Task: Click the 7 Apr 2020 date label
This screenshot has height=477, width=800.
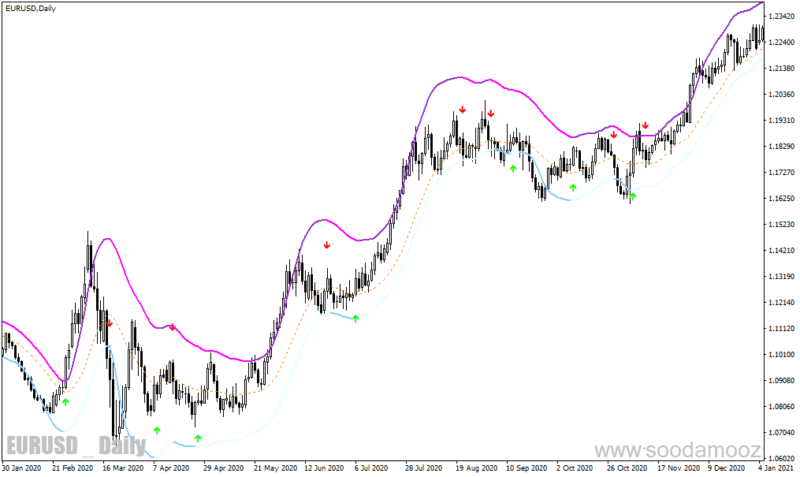Action: pos(171,468)
